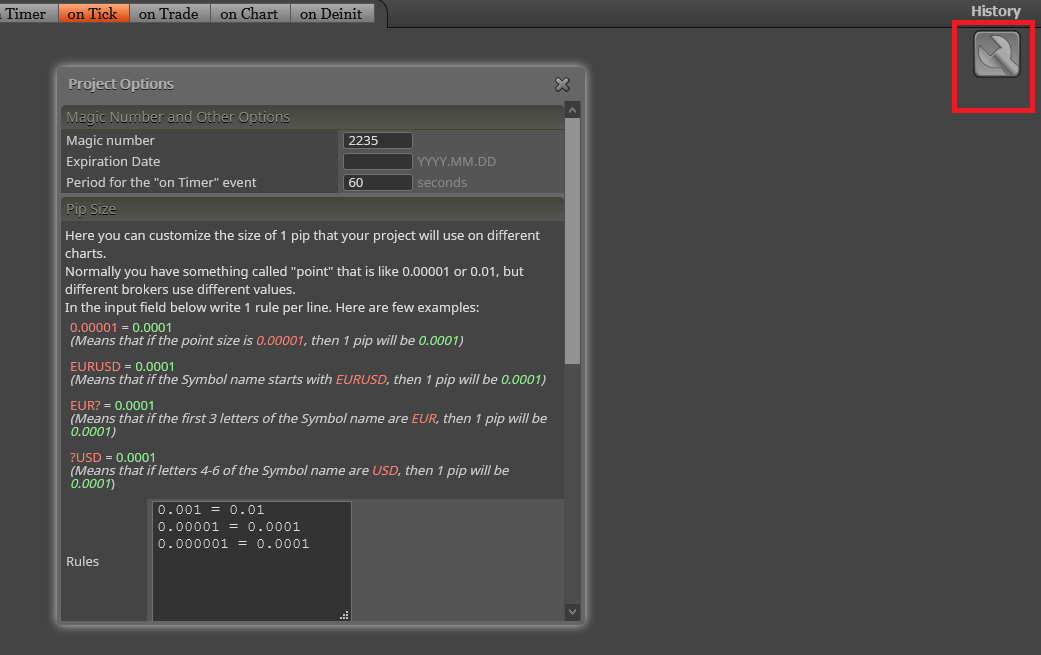Click the empty Expiration Date field
This screenshot has width=1041, height=655.
378,161
